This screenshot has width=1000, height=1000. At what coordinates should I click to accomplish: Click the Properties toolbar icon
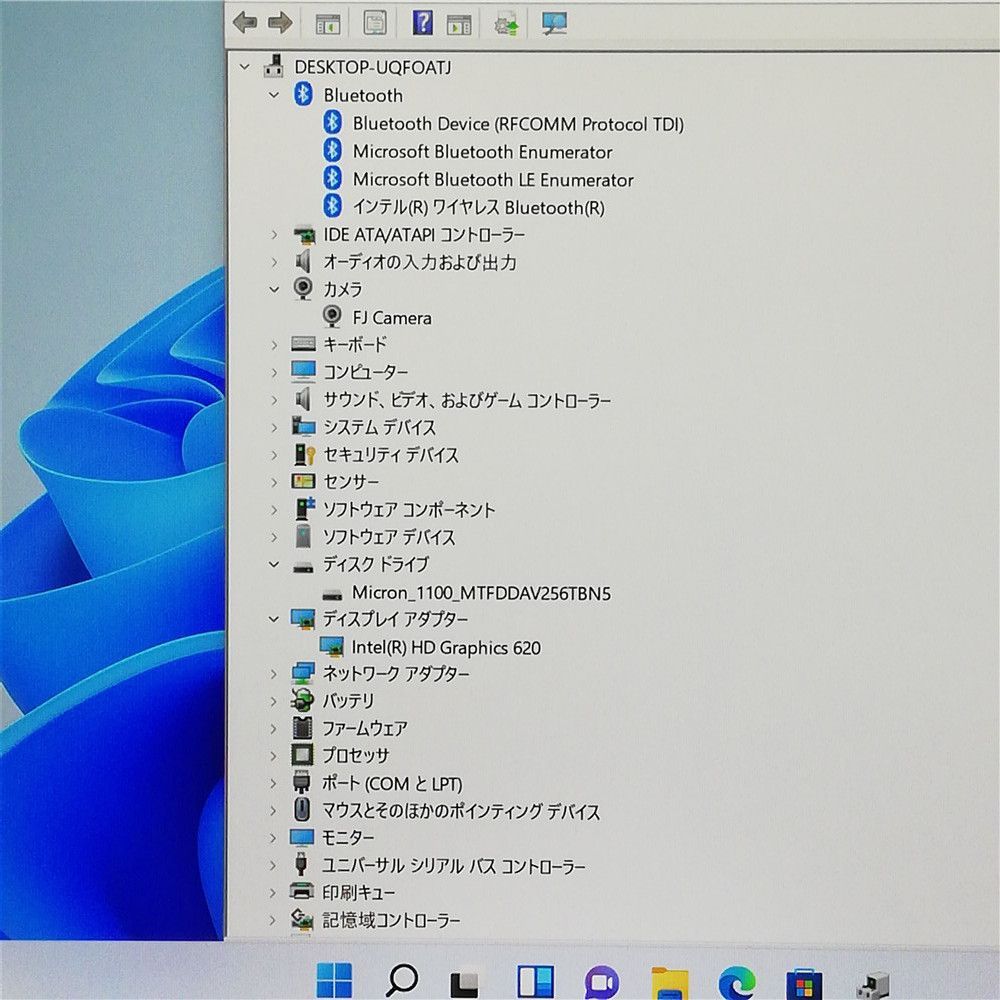[374, 23]
